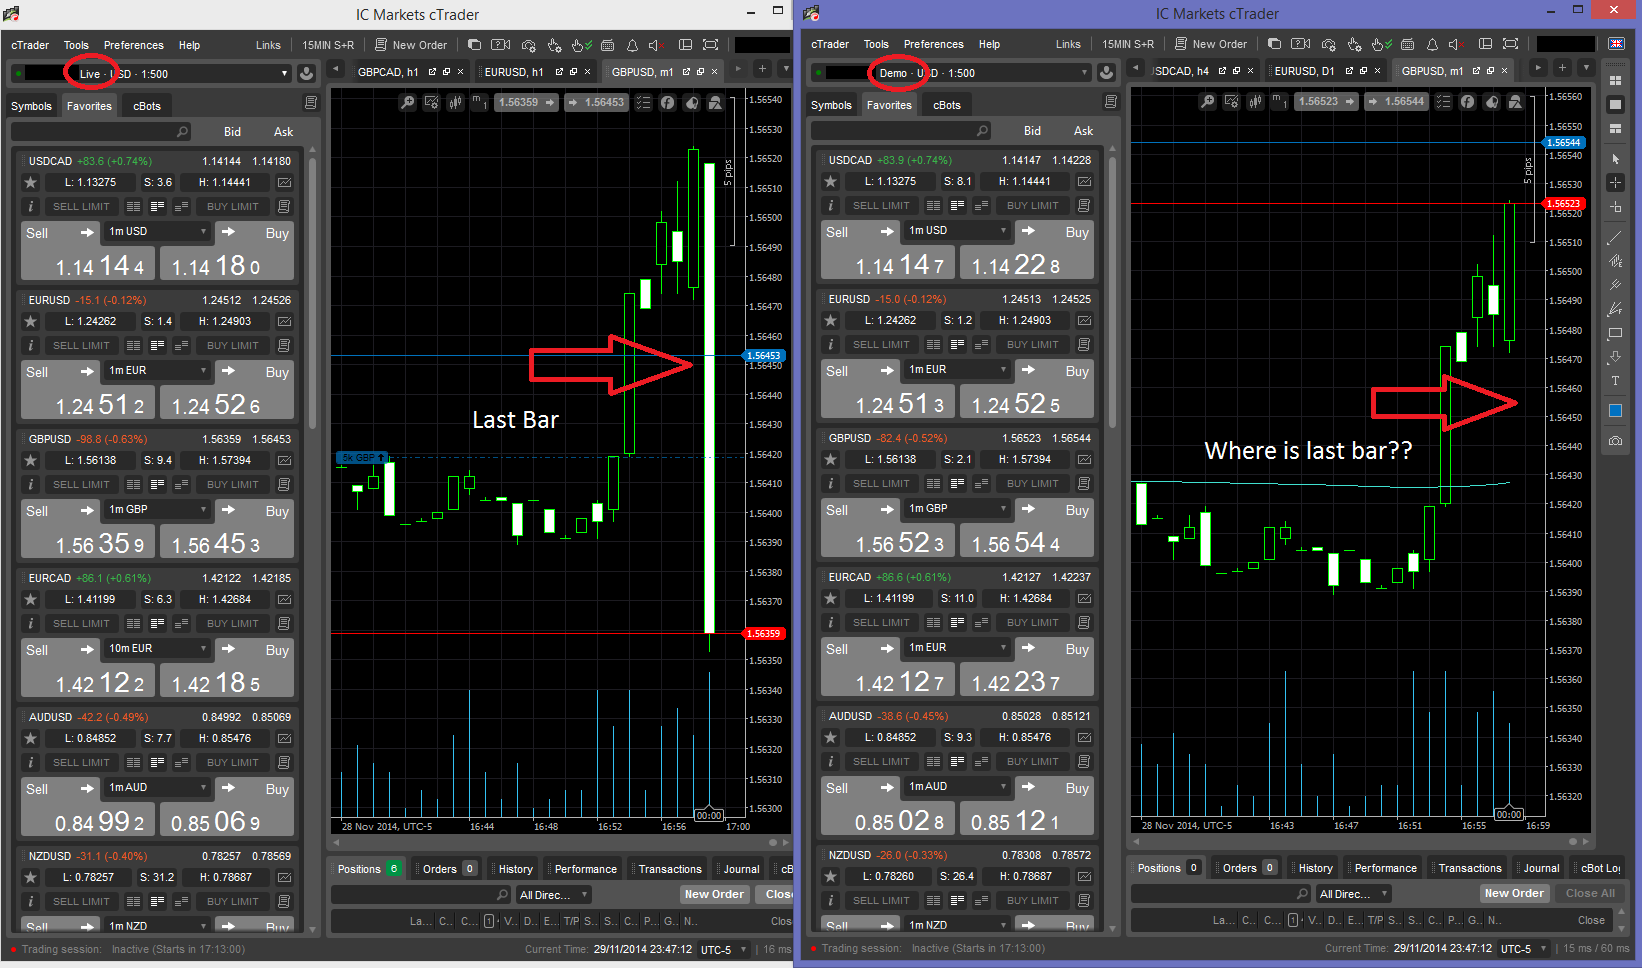Open Tools menu in Live window
Screen dimensions: 1642x968
coord(76,45)
